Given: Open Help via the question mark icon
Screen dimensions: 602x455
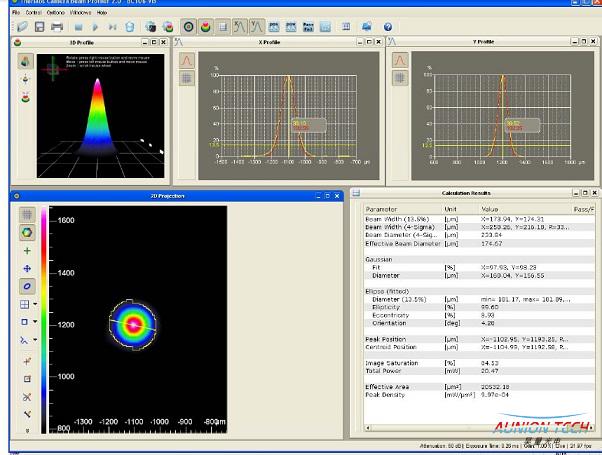Looking at the screenshot, I should 388,27.
